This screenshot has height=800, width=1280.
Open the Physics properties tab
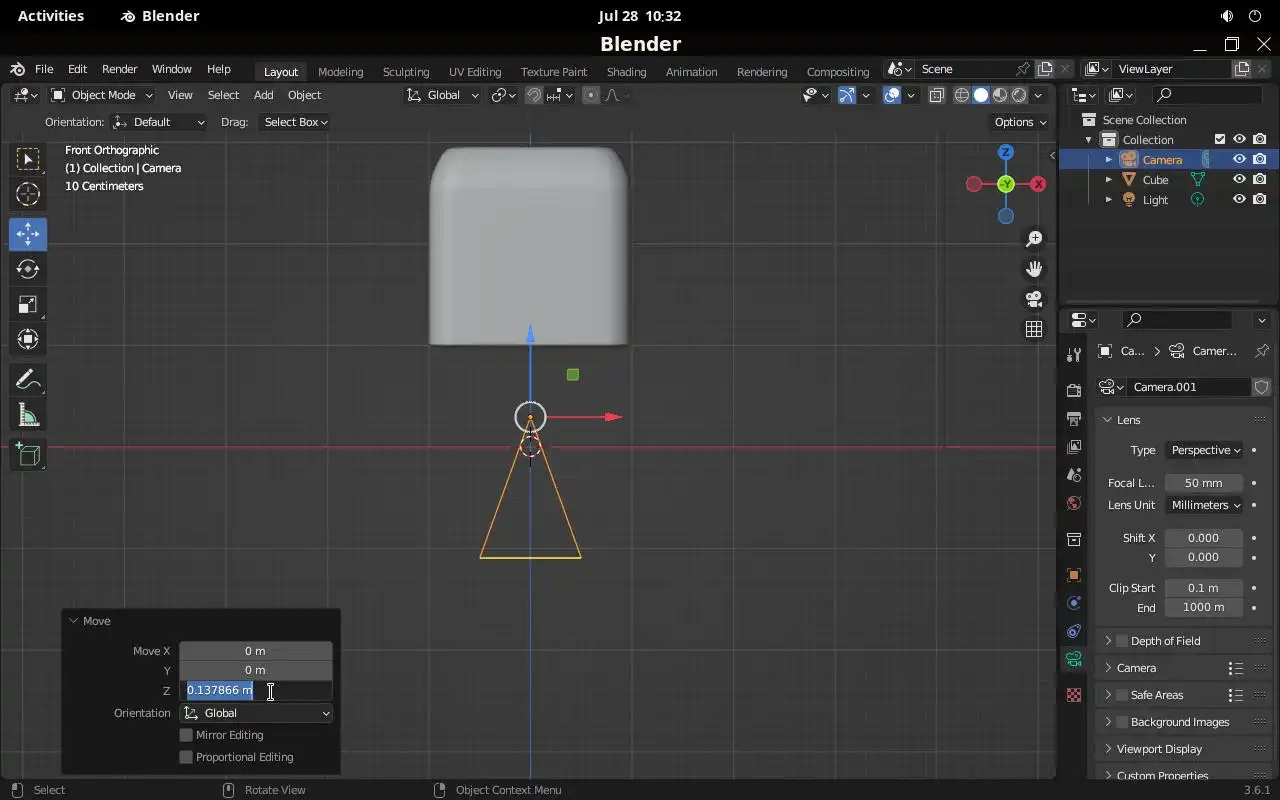click(x=1074, y=603)
